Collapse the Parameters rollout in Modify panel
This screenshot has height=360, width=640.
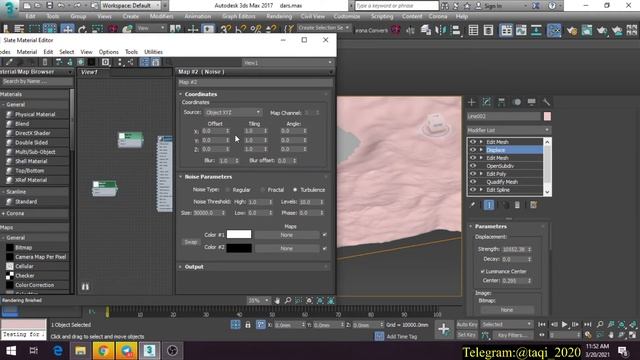pos(471,227)
